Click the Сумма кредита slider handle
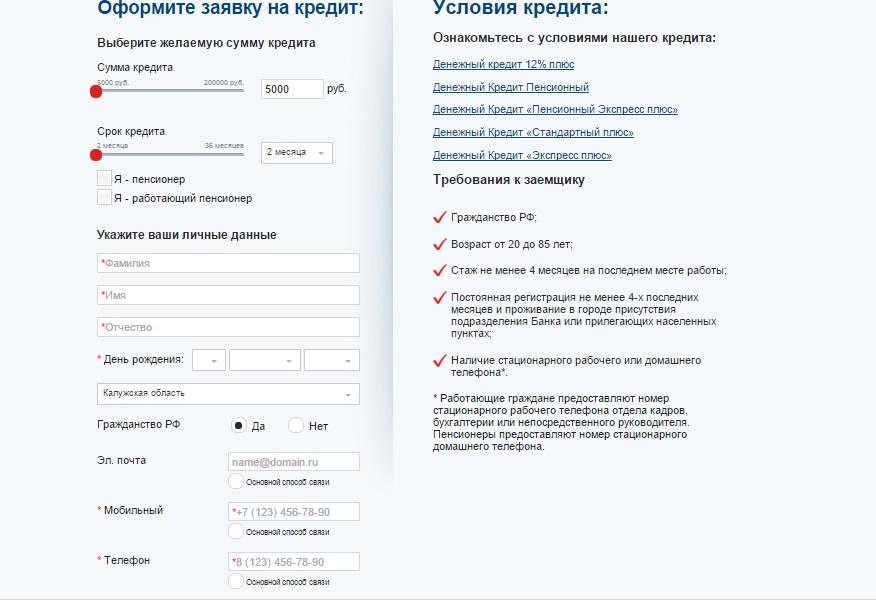 (96, 91)
